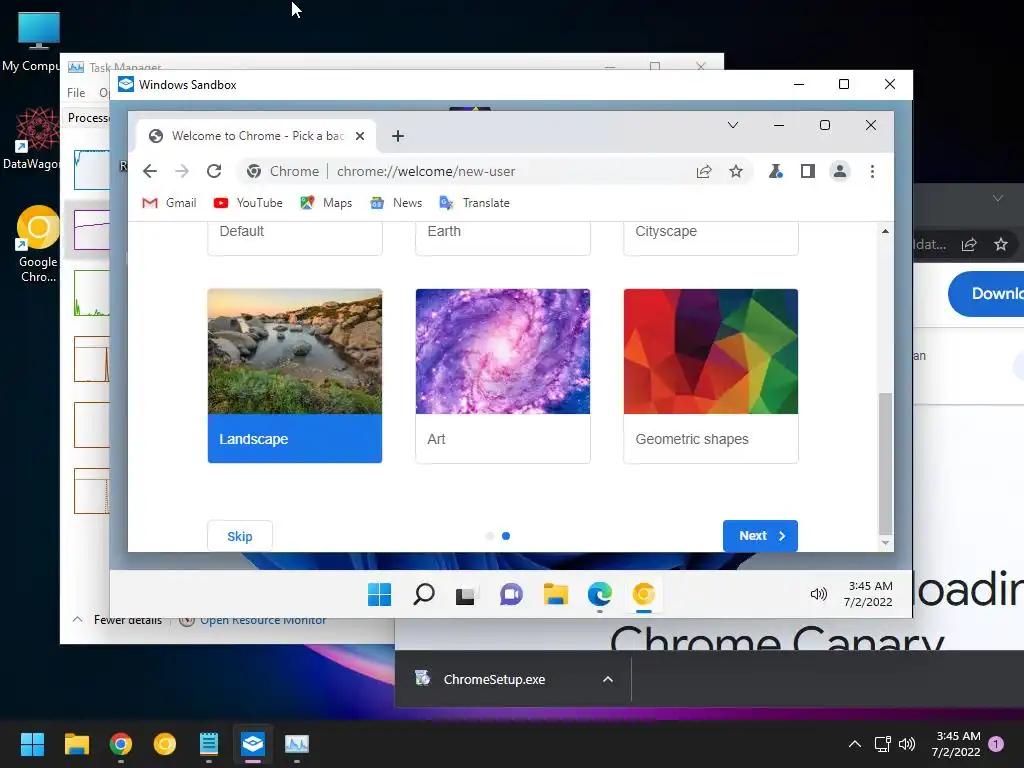
Task: Open the Maps bookmark
Action: (326, 203)
